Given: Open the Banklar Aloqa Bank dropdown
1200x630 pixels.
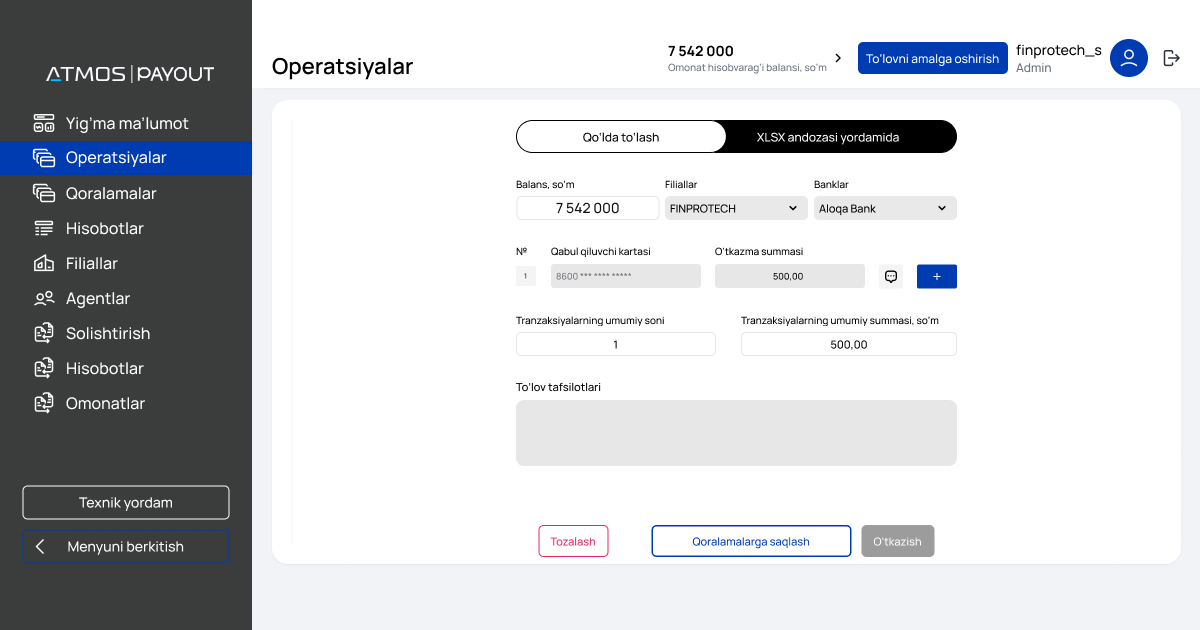Looking at the screenshot, I should click(x=884, y=208).
